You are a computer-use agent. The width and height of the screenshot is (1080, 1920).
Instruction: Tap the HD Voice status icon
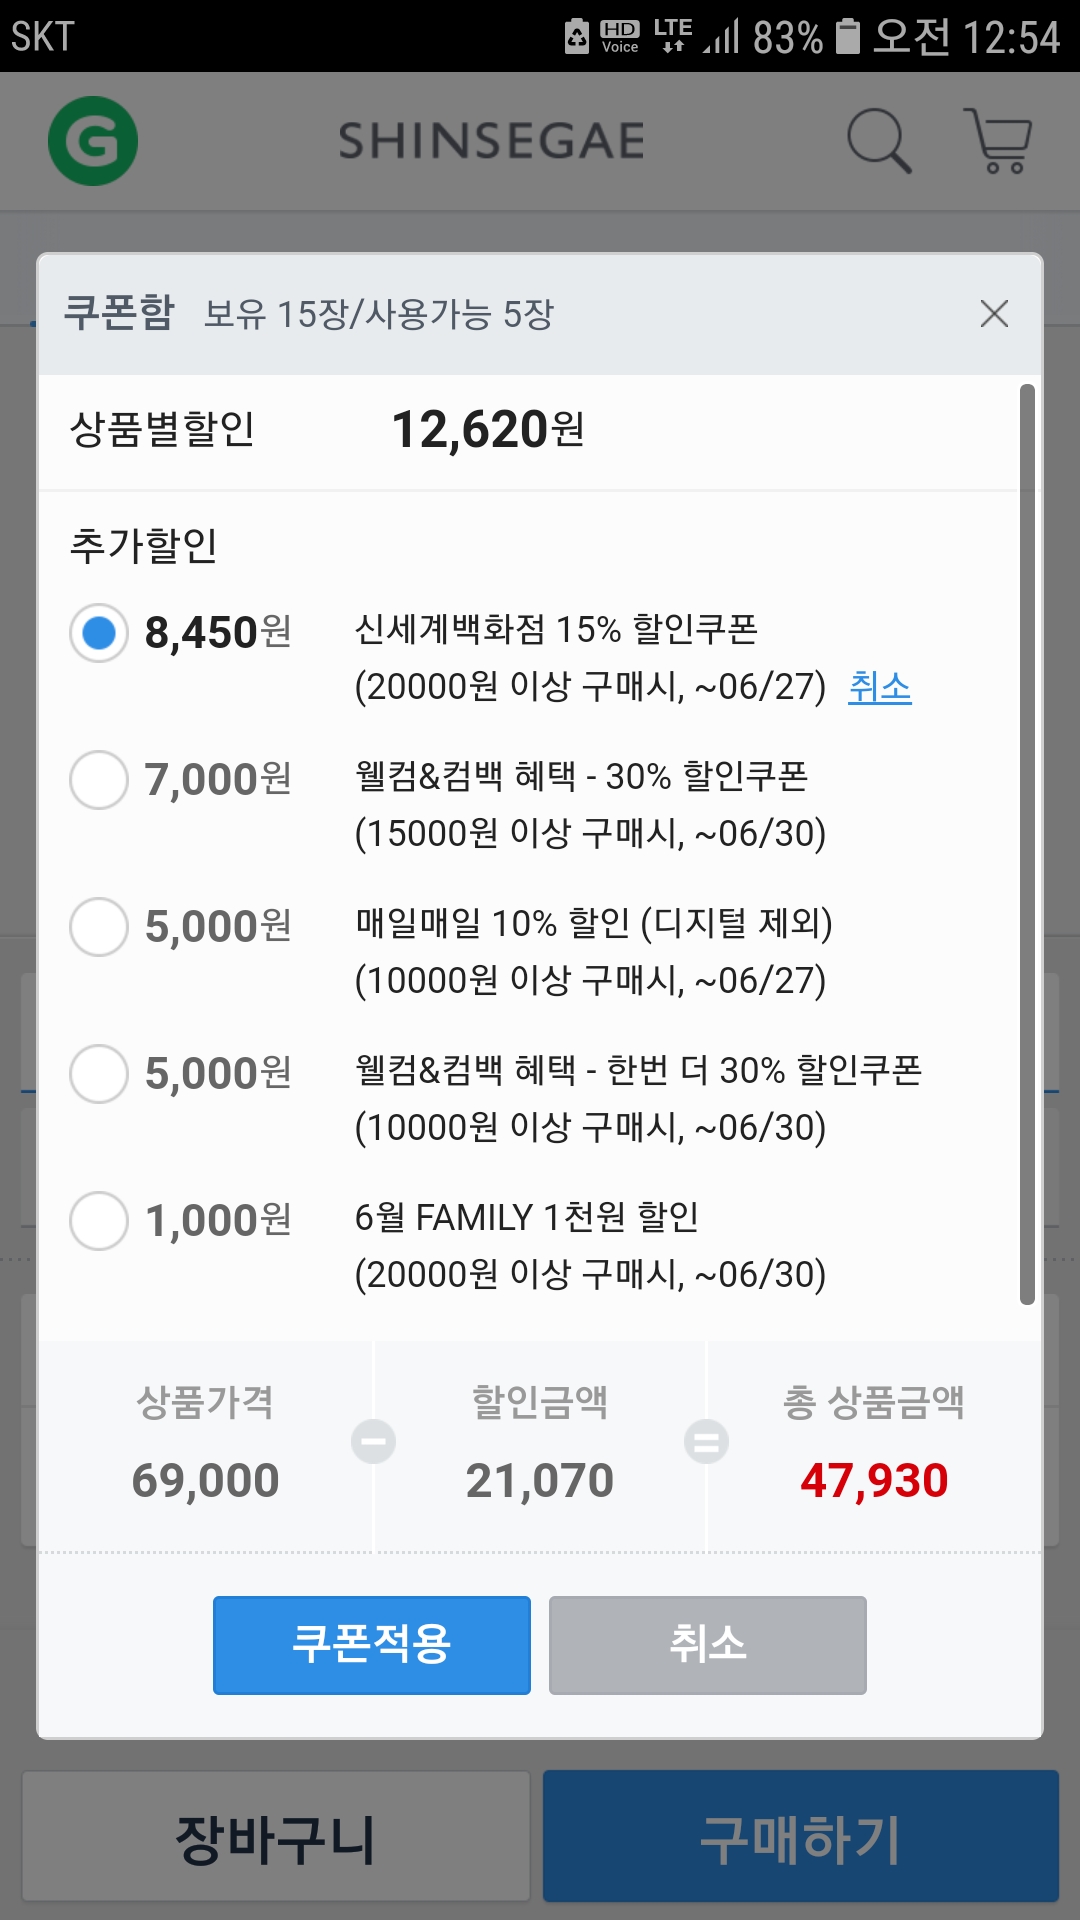point(619,36)
